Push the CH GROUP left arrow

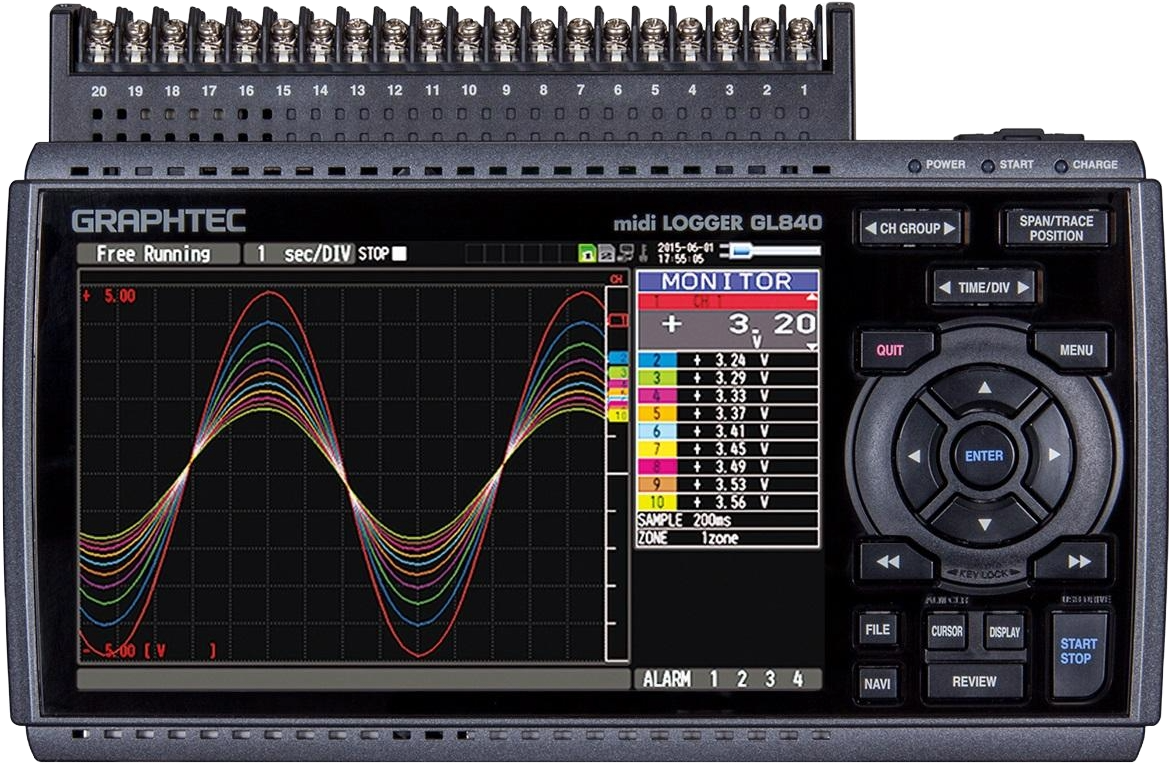click(x=869, y=228)
